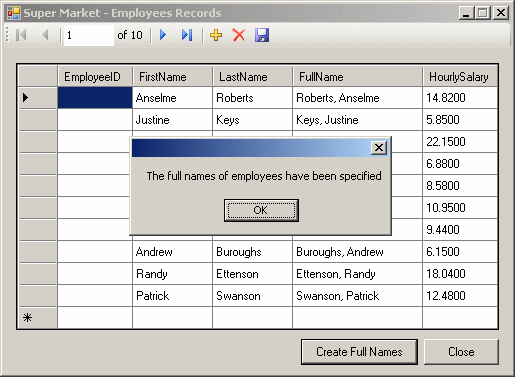Click the FullName cell 'Buroughs, Andrew'

coord(357,252)
